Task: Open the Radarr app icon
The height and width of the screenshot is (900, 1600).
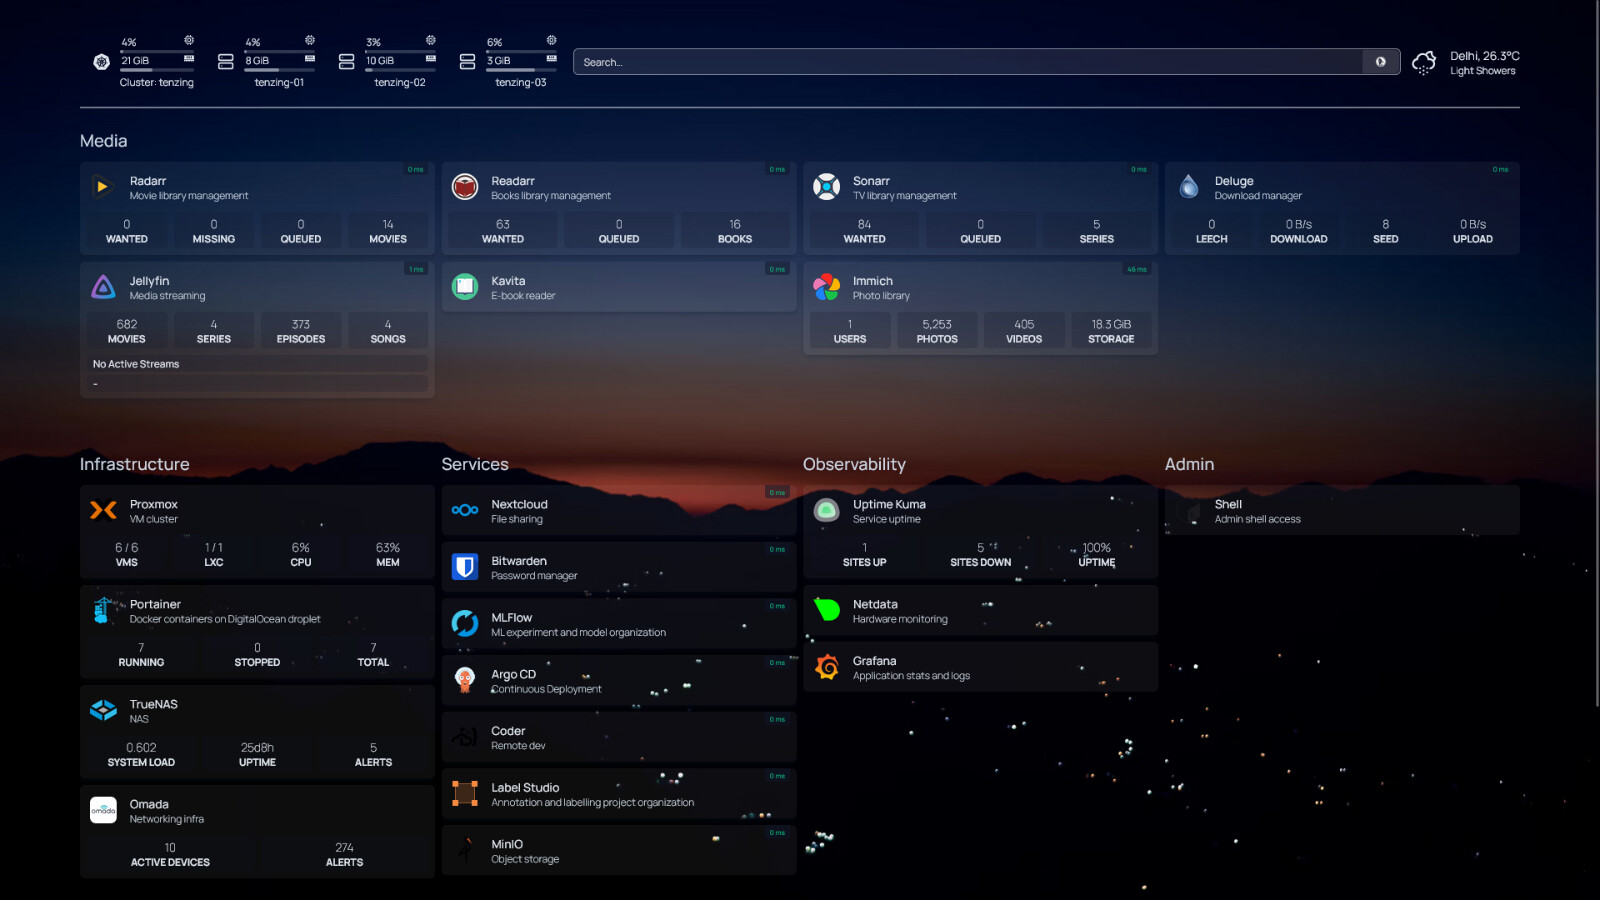Action: pyautogui.click(x=103, y=187)
